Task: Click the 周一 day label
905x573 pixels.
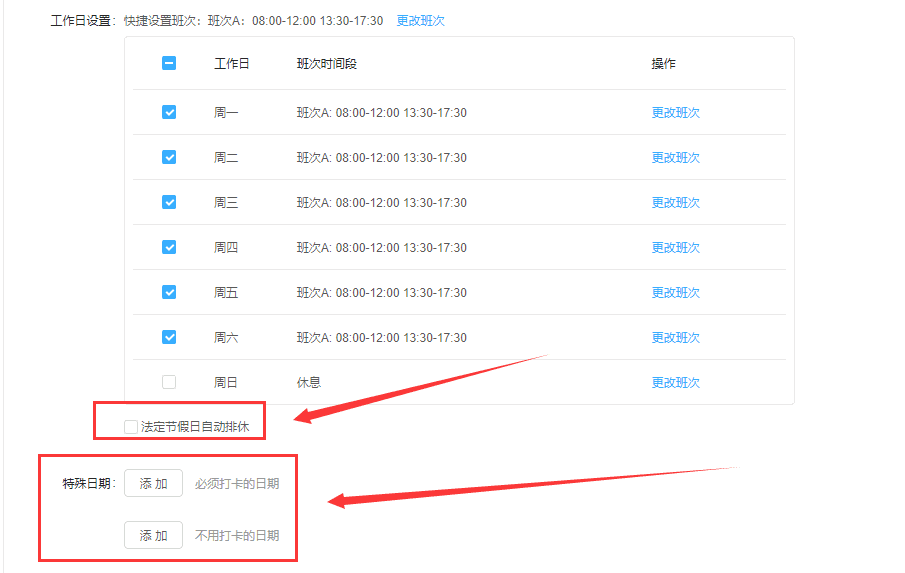Action: tap(226, 113)
